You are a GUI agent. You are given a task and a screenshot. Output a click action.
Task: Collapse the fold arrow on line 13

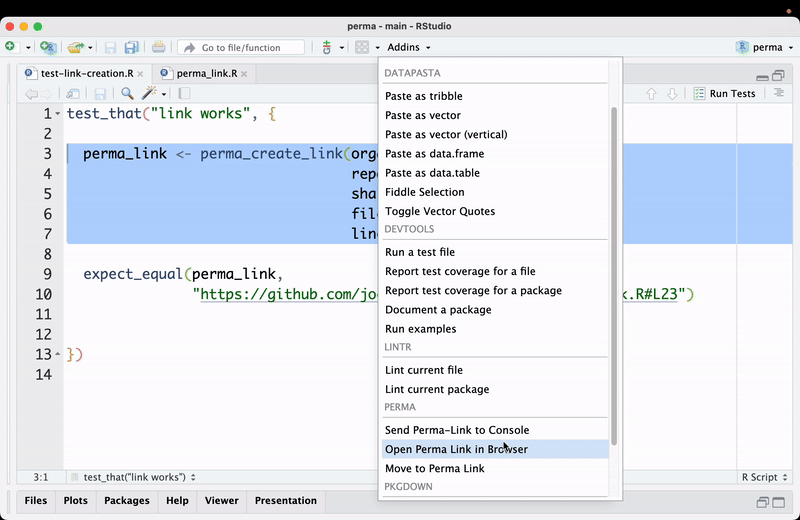coord(58,354)
